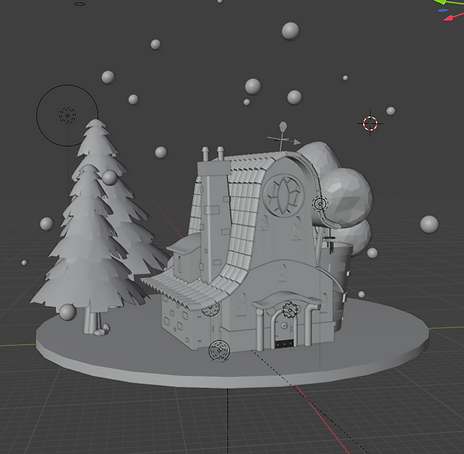This screenshot has height=454, width=464.
Task: Select the largest snowball at the top
Action: tap(291, 31)
